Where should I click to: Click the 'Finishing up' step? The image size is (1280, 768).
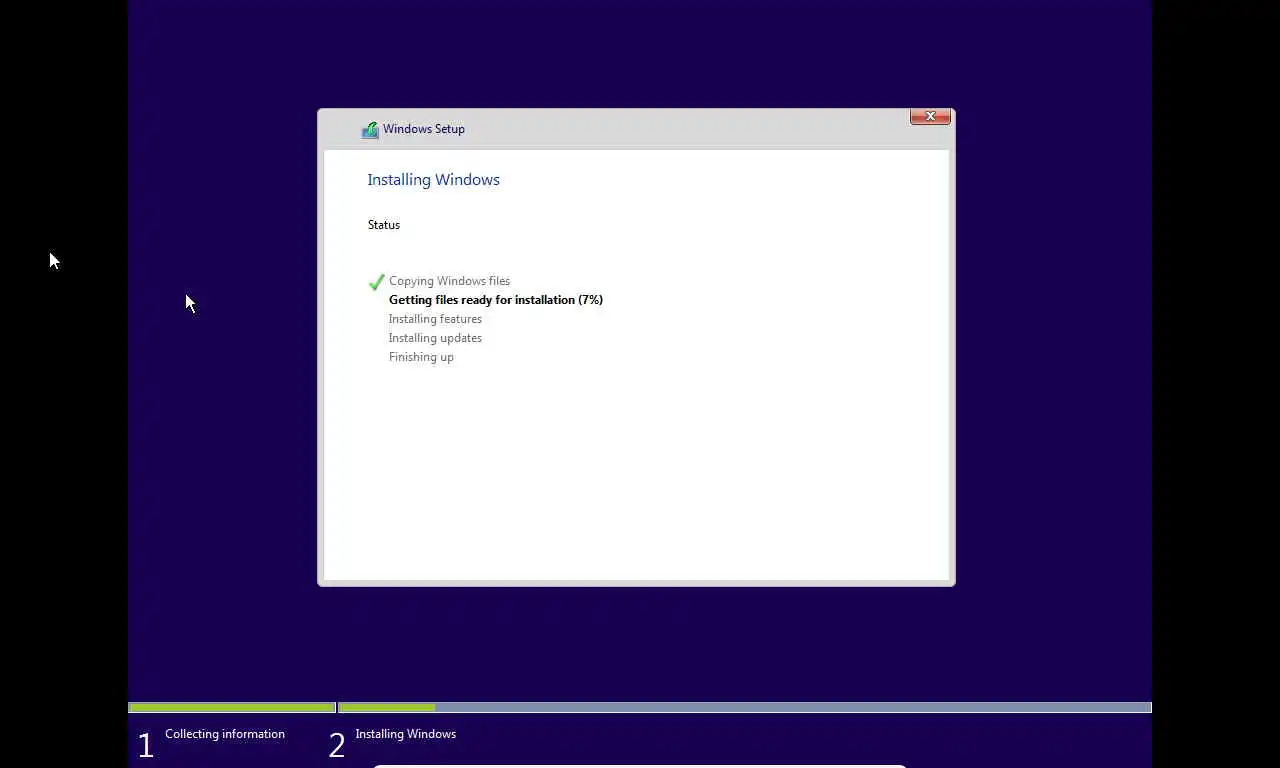coord(421,357)
